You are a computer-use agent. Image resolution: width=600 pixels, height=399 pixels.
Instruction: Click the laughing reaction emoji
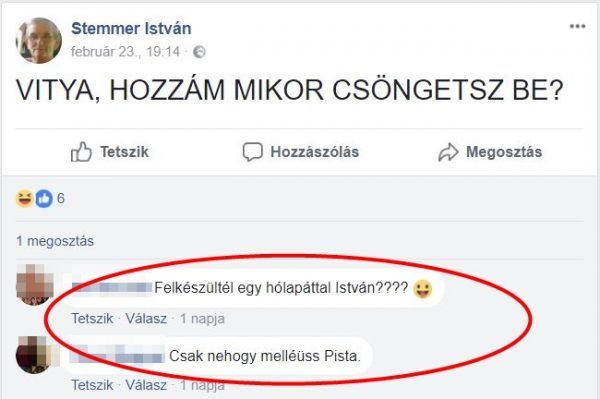[x=24, y=199]
